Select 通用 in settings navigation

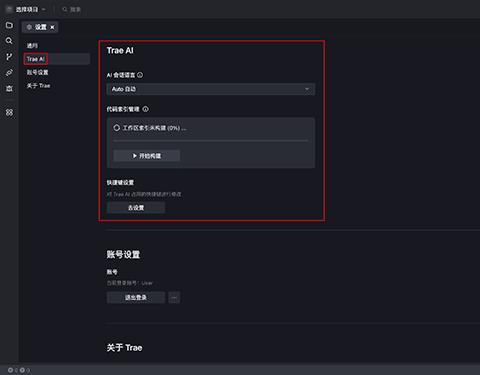[x=32, y=46]
